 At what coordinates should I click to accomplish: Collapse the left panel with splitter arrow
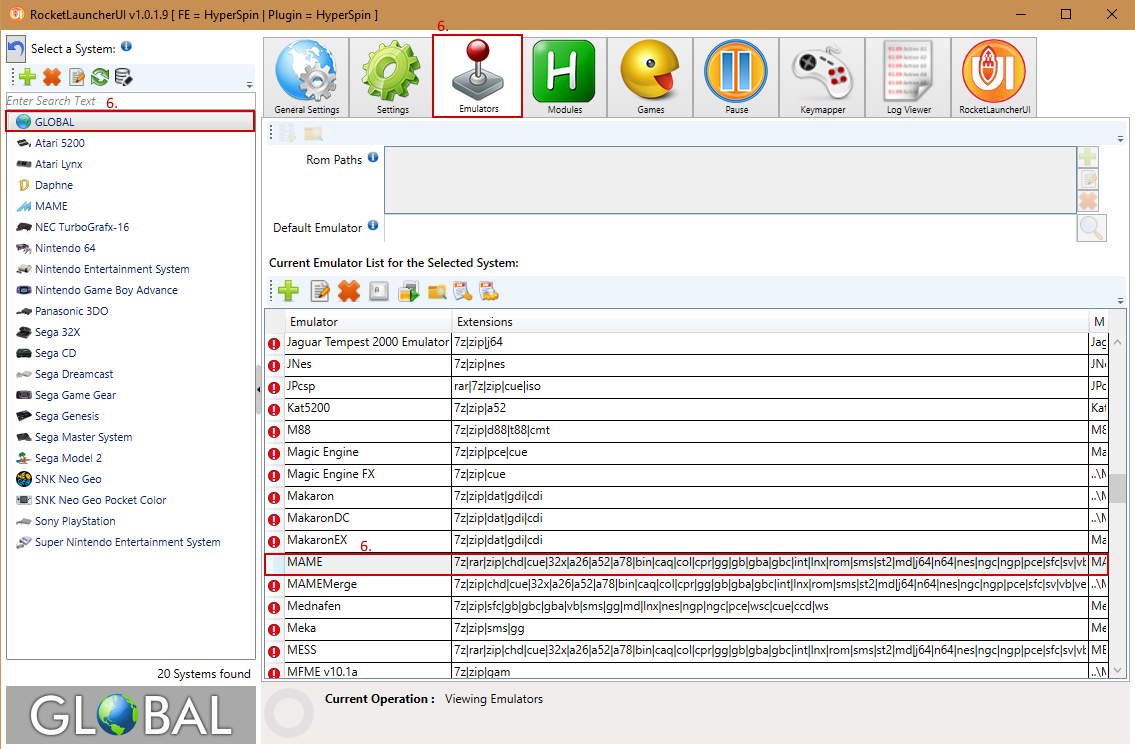258,389
